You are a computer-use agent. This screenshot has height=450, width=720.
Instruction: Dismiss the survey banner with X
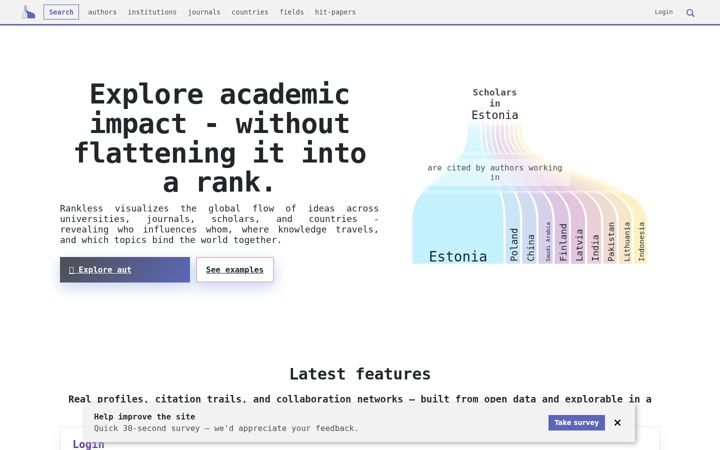click(x=618, y=422)
